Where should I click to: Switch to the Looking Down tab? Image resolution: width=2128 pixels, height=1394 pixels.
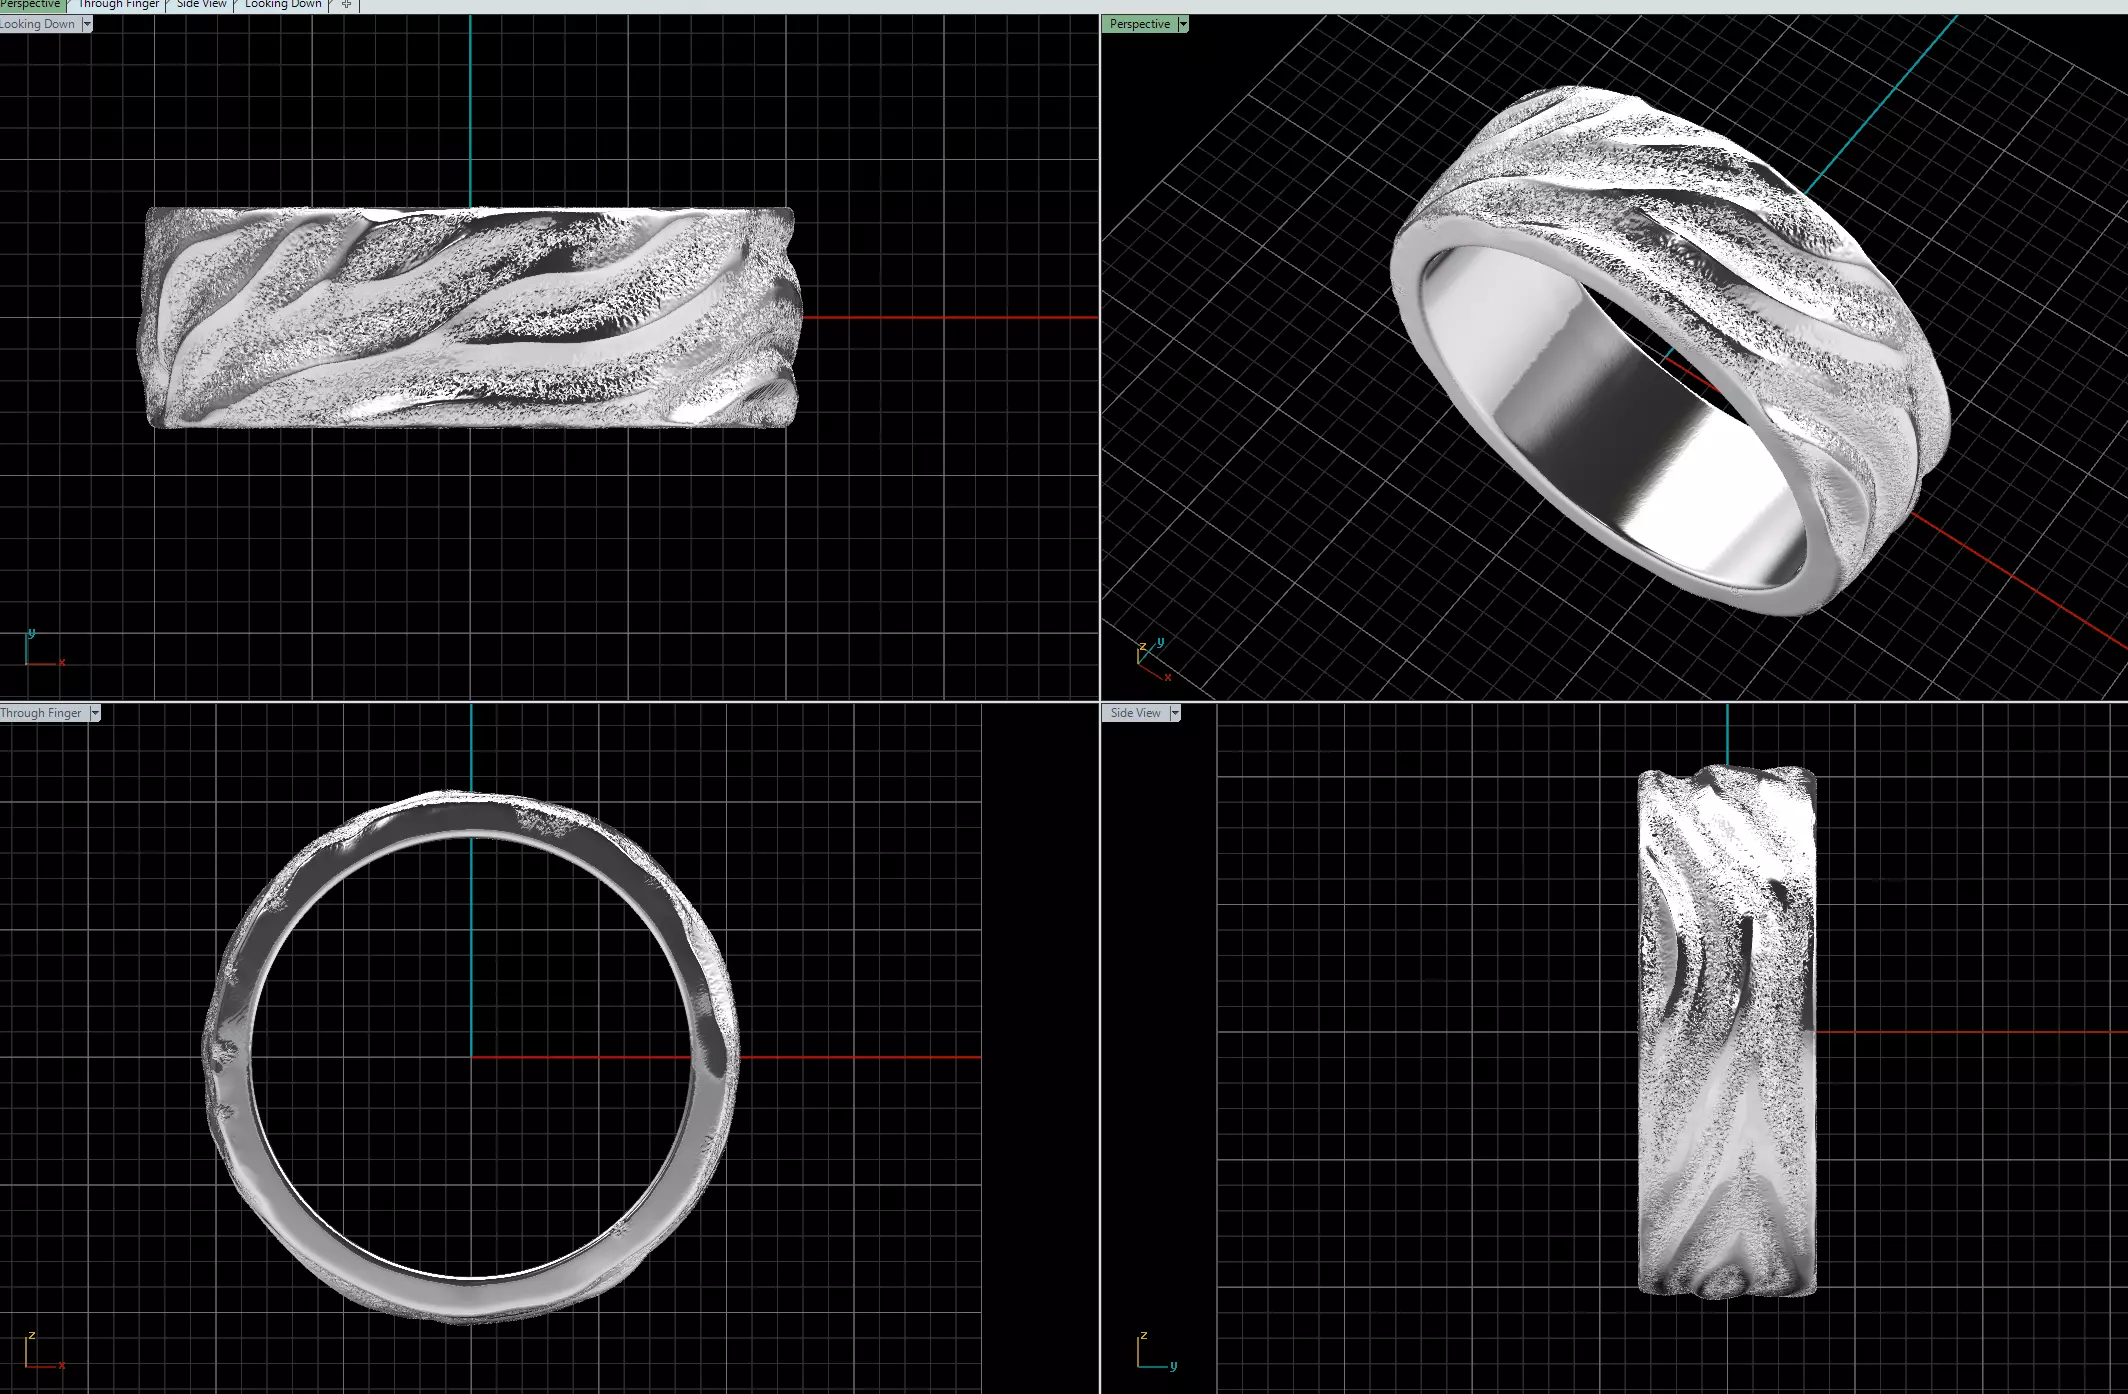pos(283,5)
